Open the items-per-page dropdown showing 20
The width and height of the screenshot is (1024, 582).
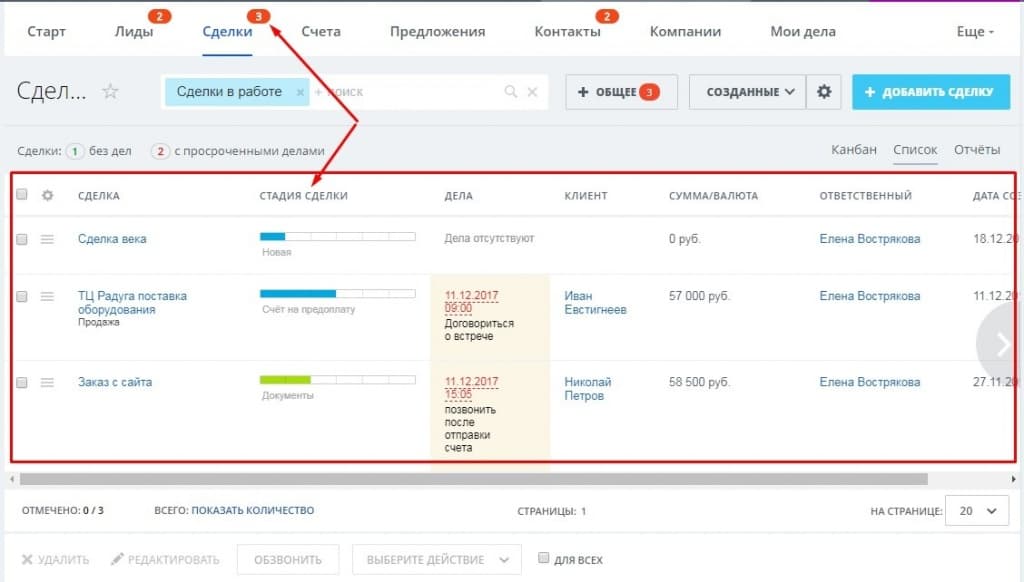coord(977,511)
